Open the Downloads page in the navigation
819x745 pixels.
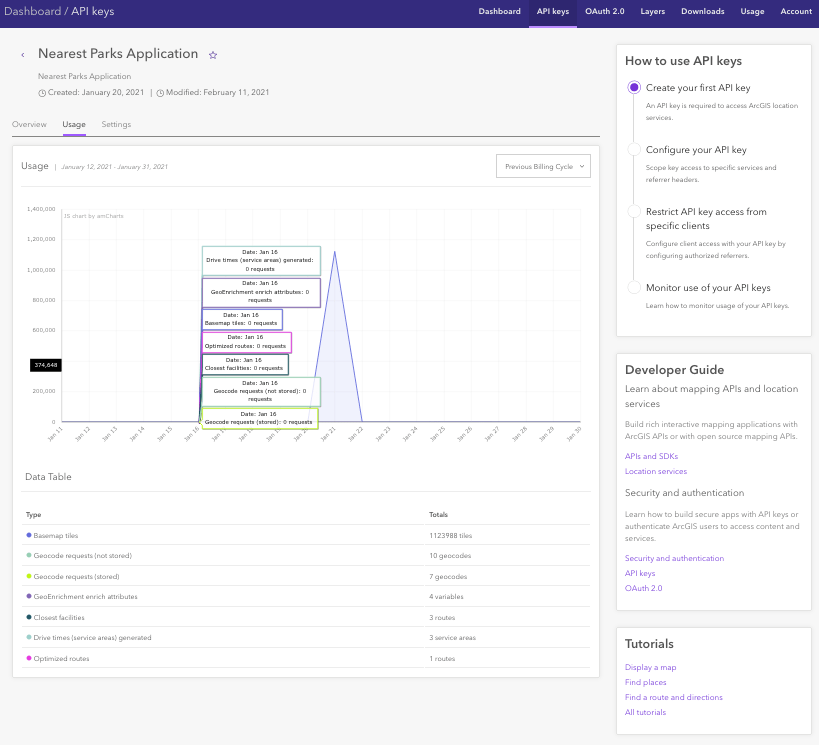click(703, 12)
